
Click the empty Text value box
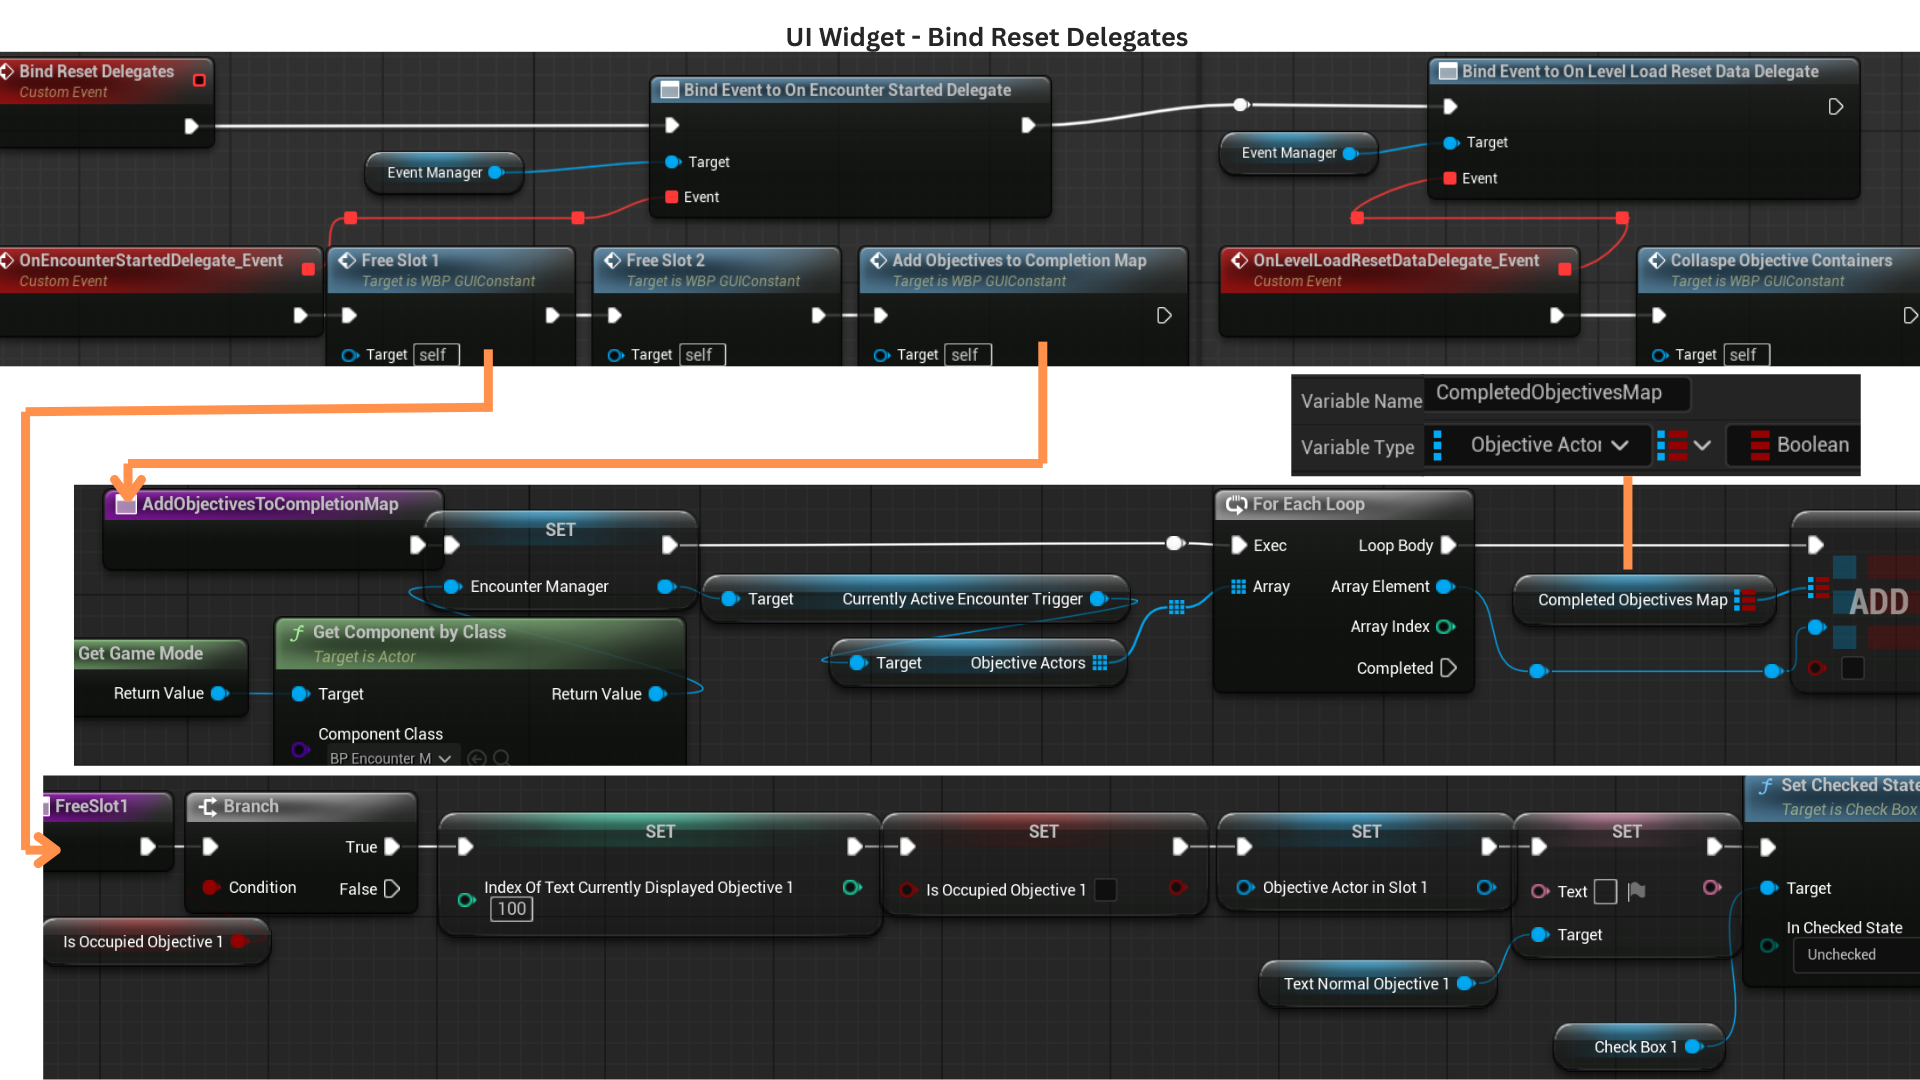coord(1605,891)
